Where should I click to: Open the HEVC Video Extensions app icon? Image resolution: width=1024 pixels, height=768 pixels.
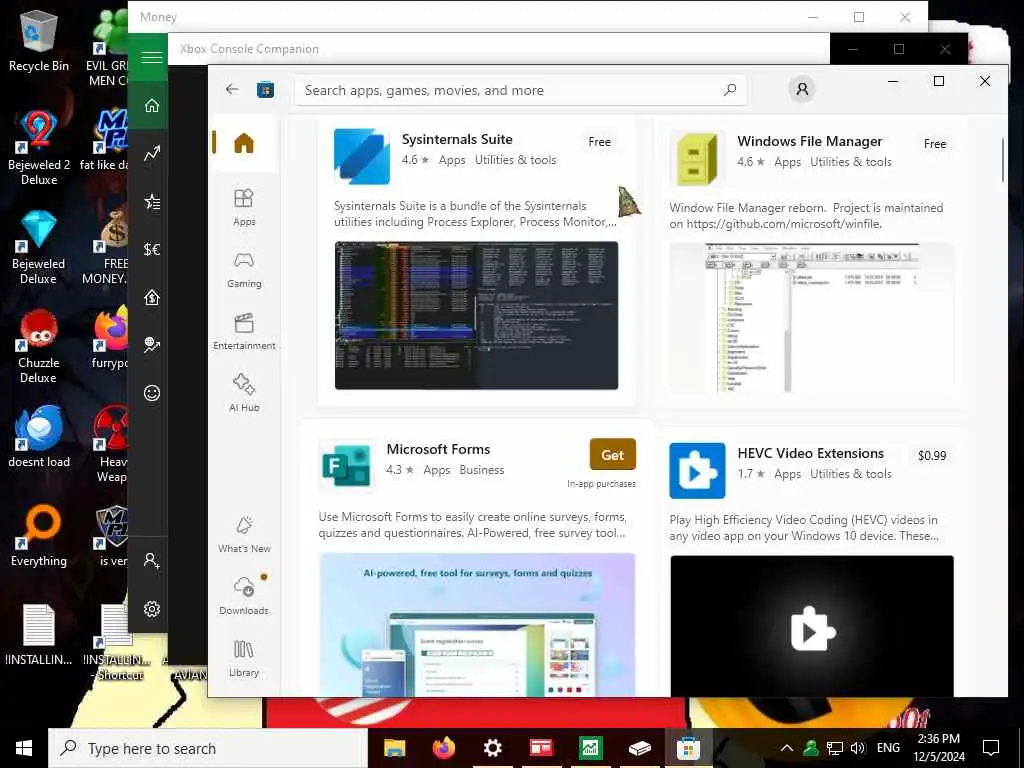[x=697, y=470]
